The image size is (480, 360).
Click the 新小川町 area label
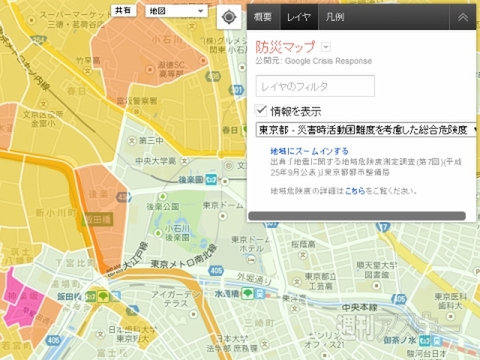pos(56,212)
